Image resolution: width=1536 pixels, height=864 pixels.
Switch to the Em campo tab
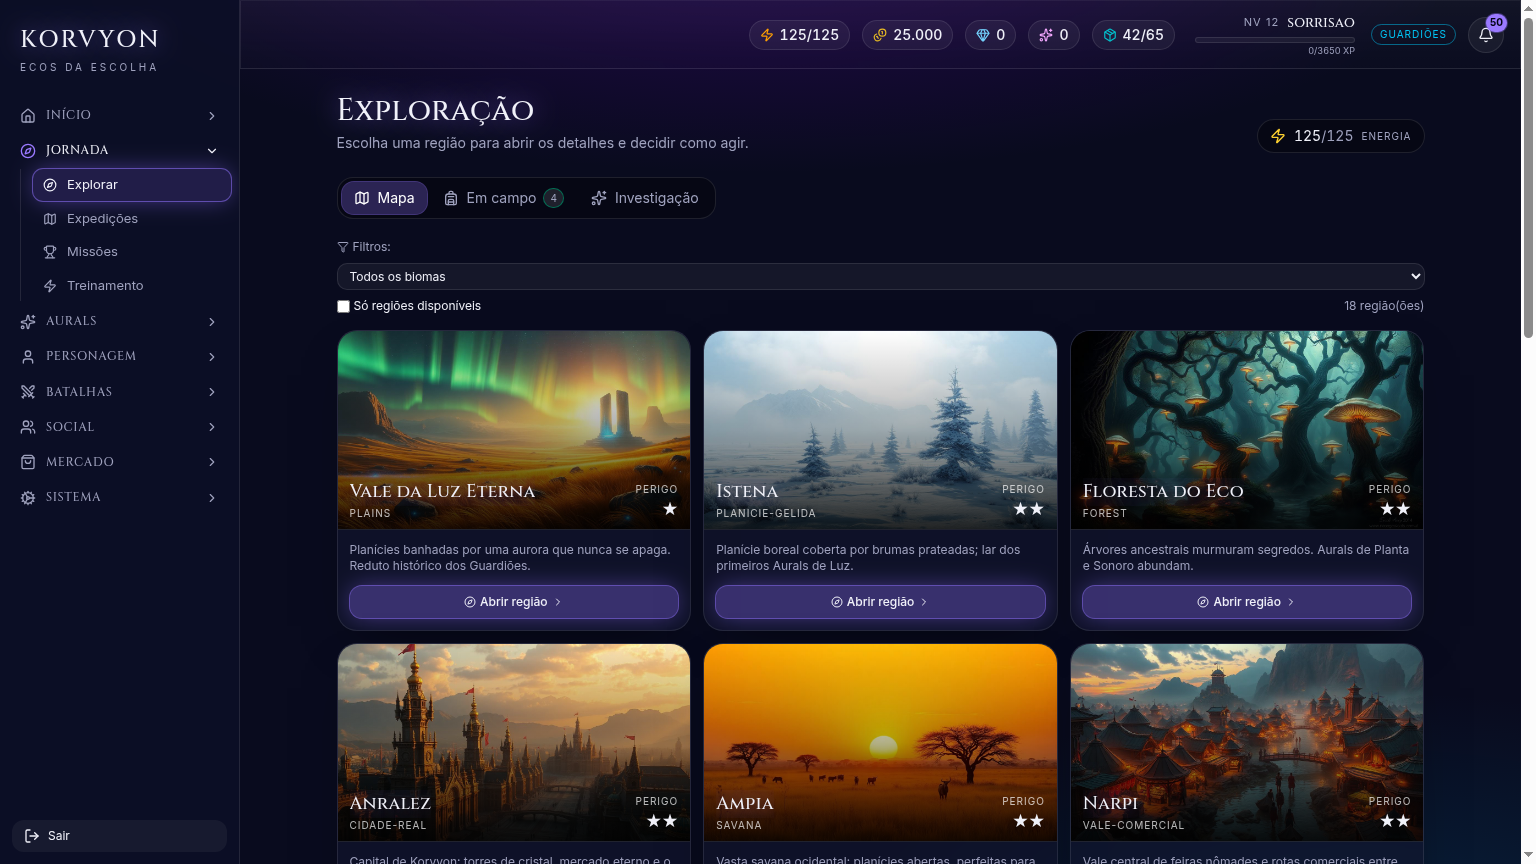point(504,198)
